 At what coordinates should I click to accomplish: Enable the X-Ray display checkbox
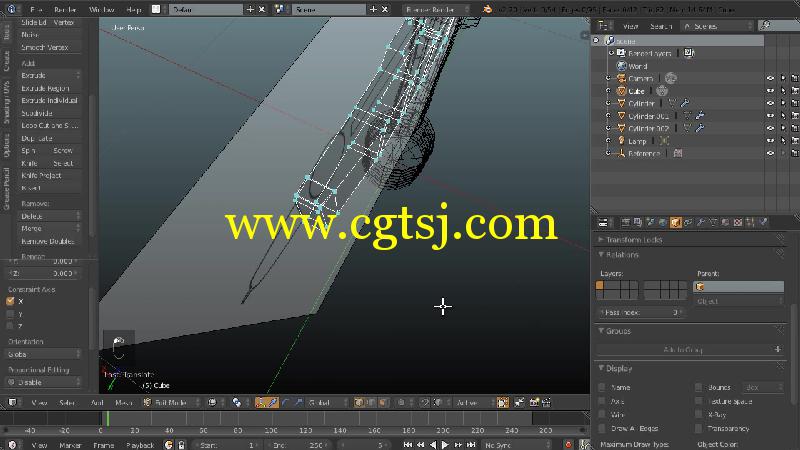(x=698, y=415)
